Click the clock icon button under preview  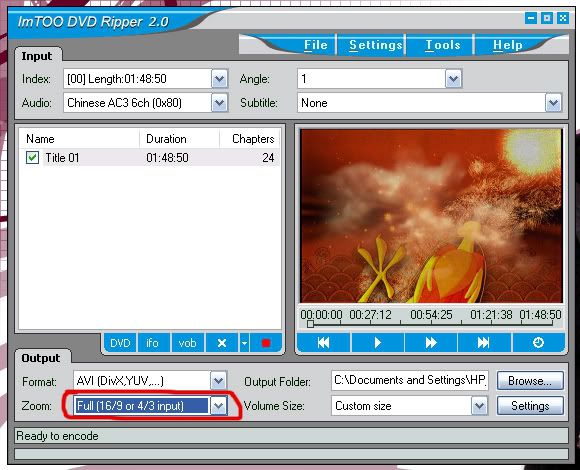tap(538, 343)
